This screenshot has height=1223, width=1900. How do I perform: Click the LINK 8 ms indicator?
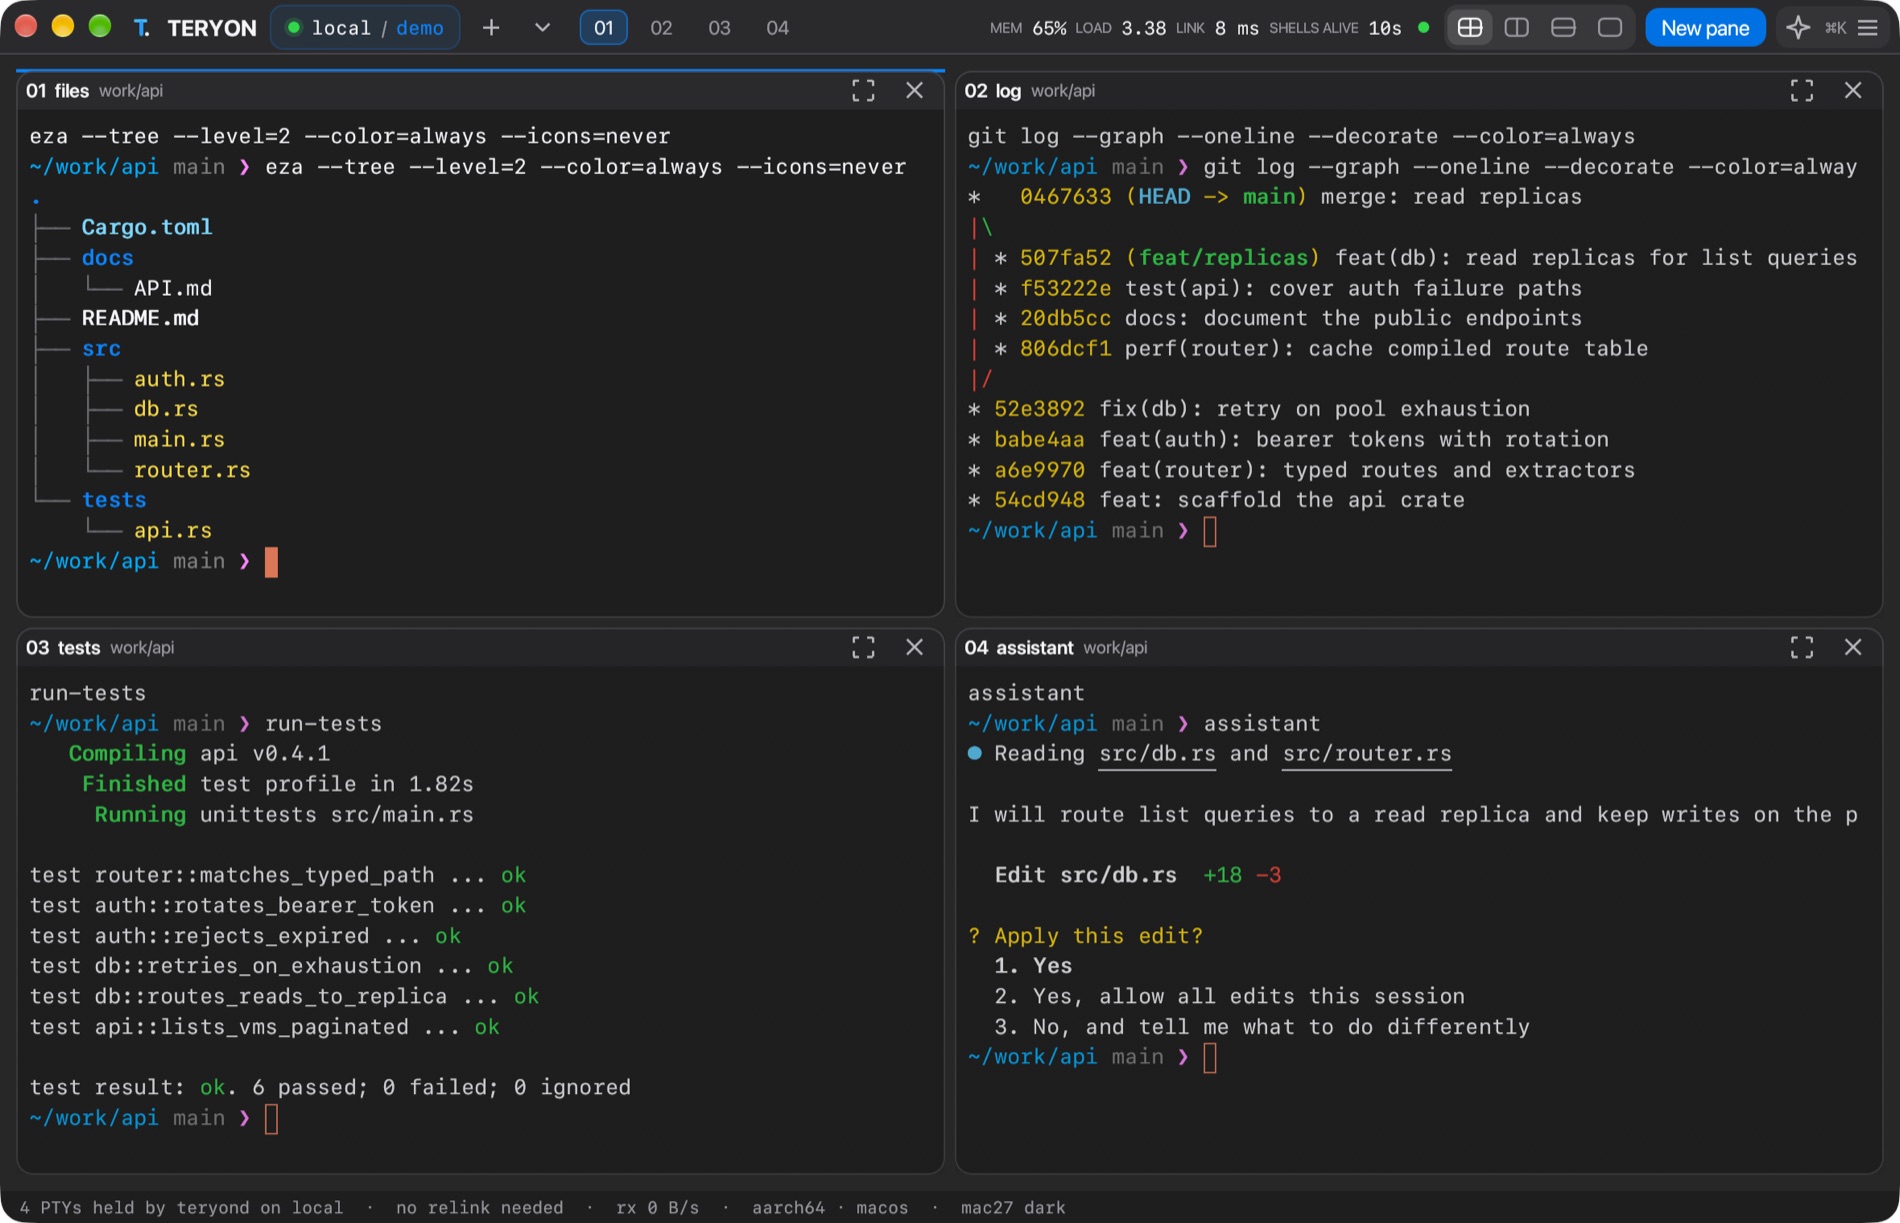(x=1217, y=28)
